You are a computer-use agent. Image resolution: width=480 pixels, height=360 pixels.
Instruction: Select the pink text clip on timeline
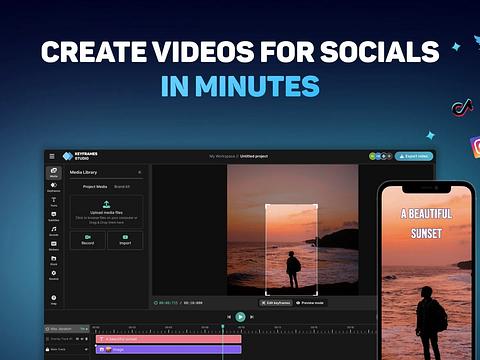(168, 339)
